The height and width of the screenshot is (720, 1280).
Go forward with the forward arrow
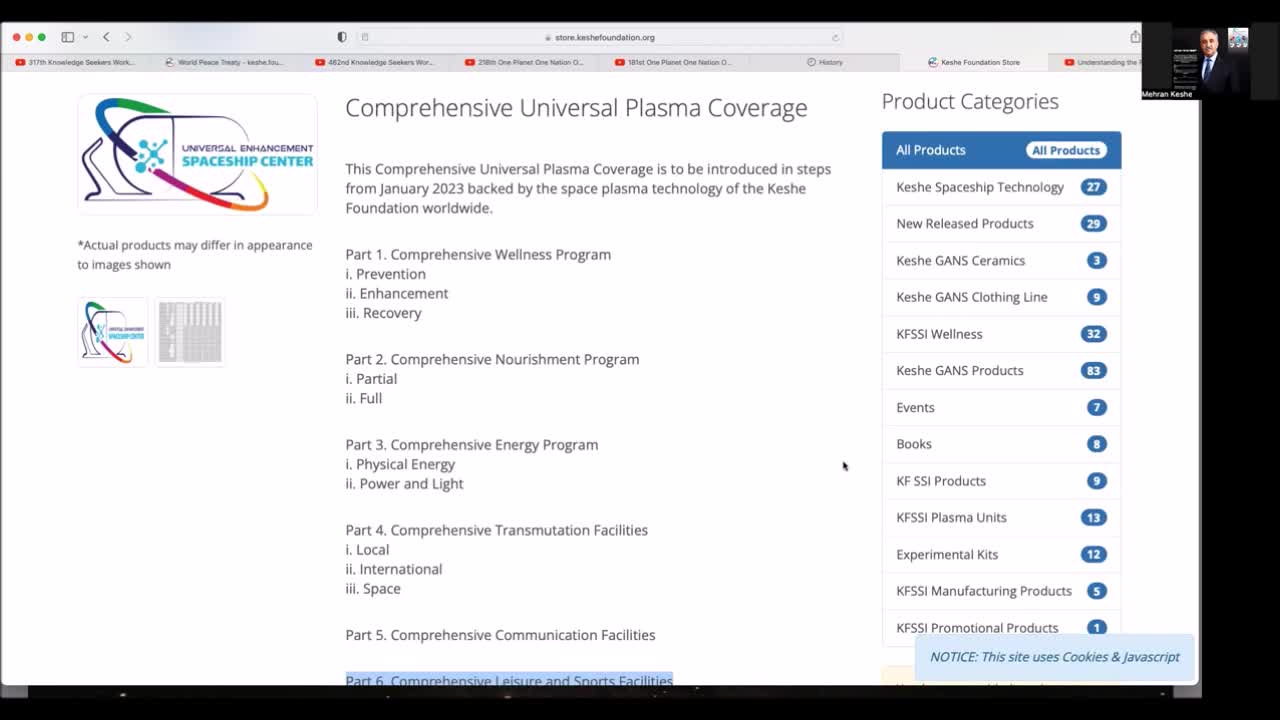click(128, 37)
